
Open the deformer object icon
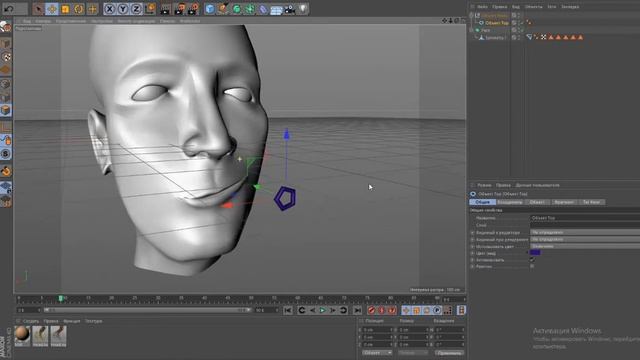(263, 9)
